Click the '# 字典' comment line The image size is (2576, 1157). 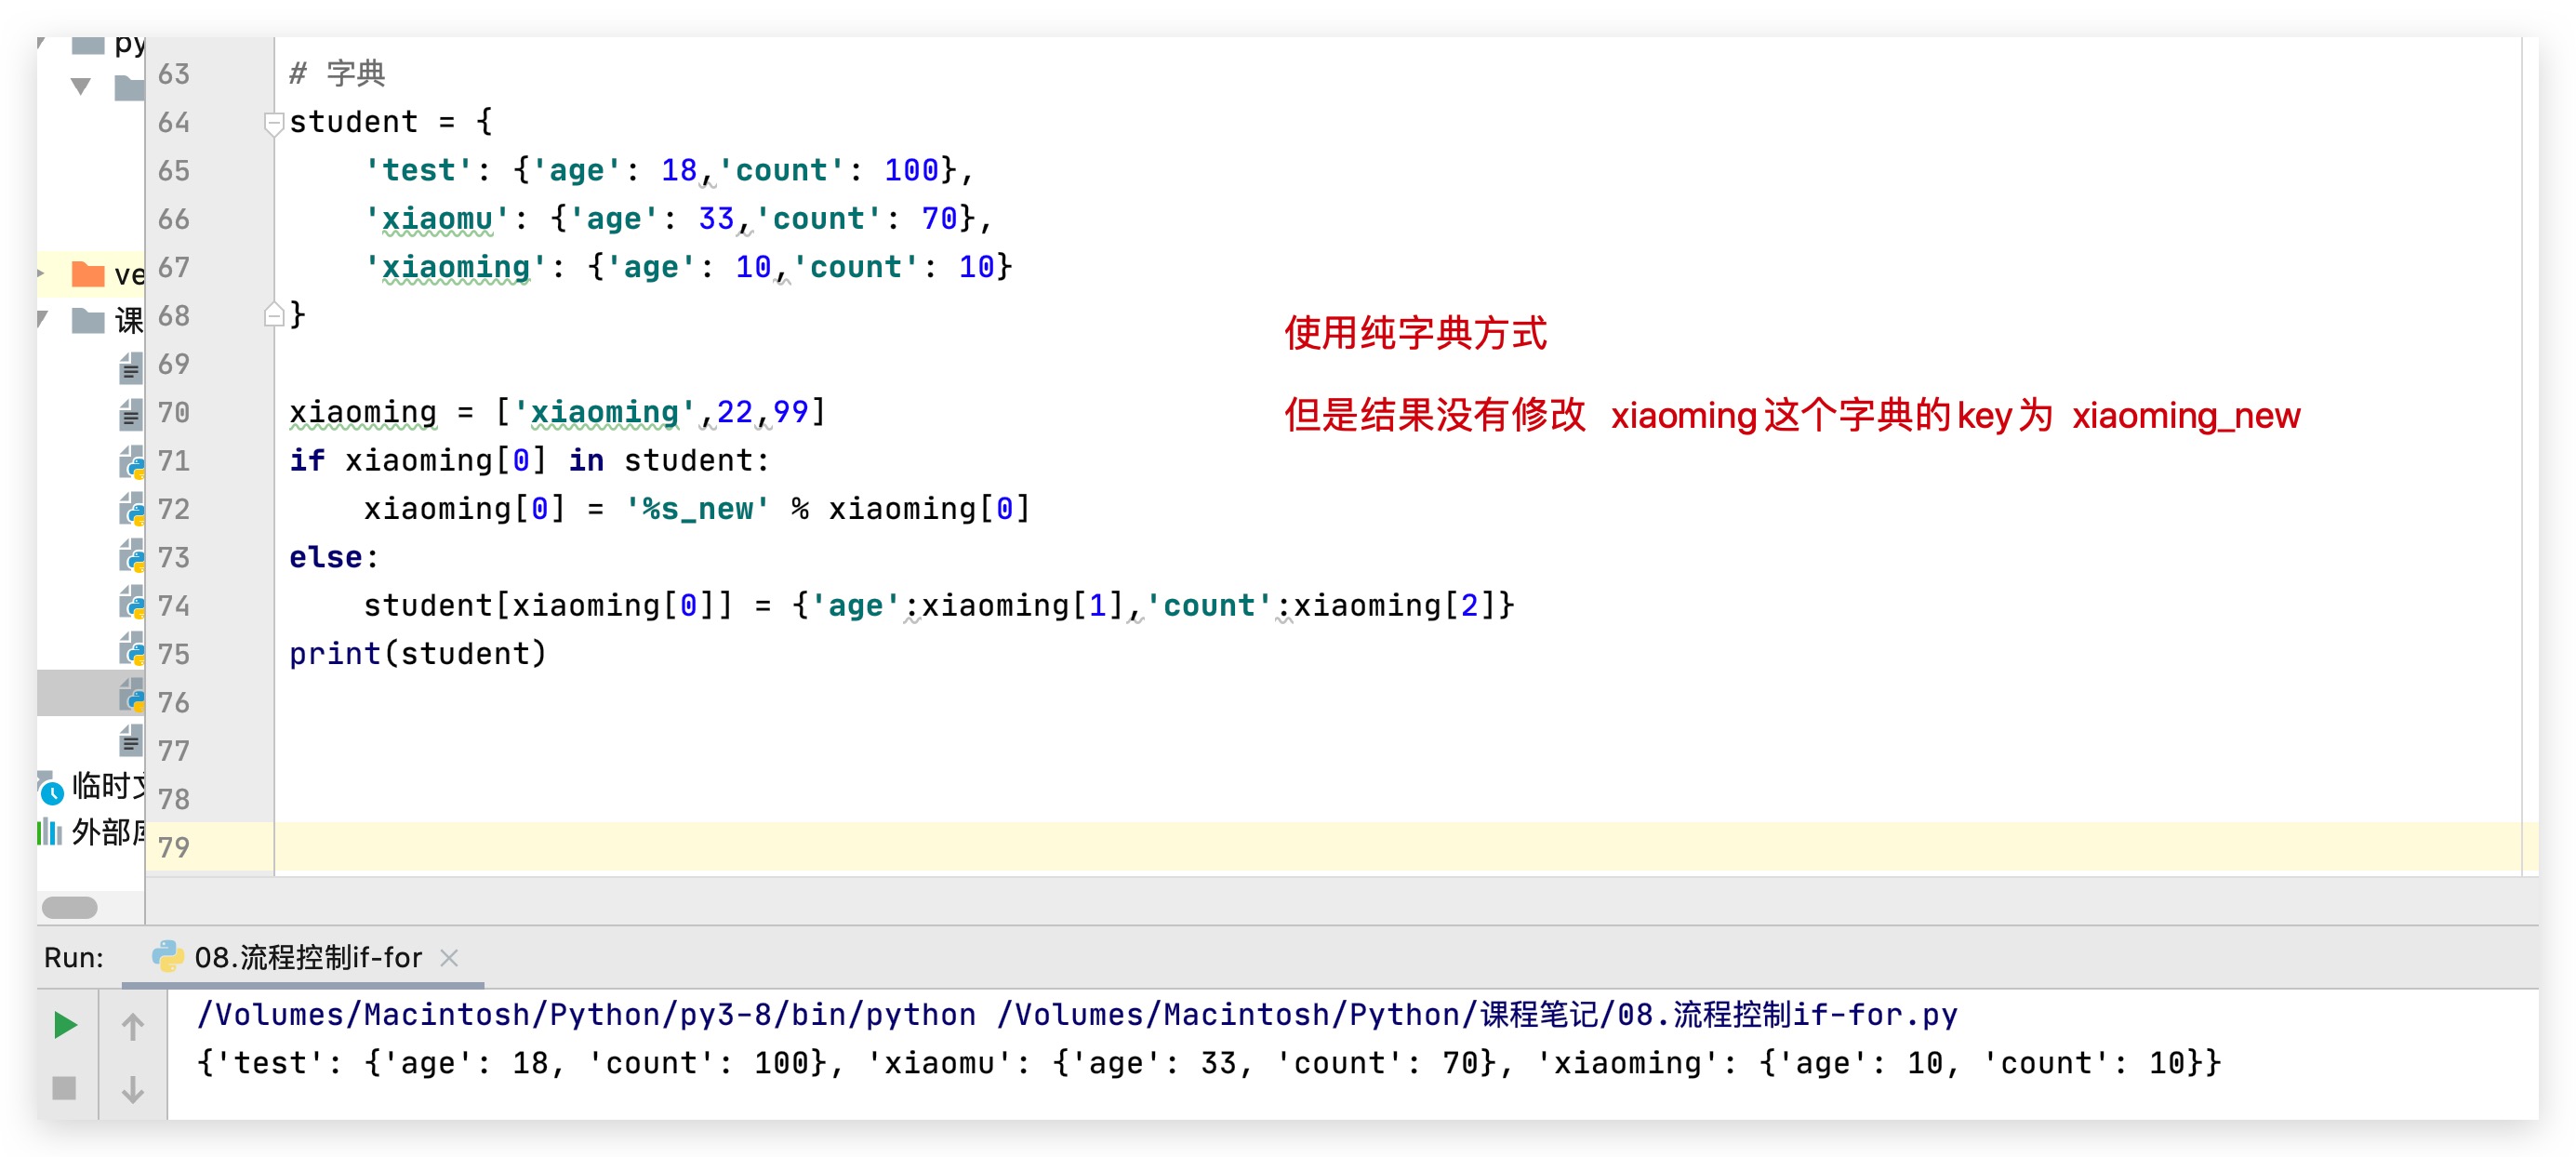pyautogui.click(x=337, y=73)
